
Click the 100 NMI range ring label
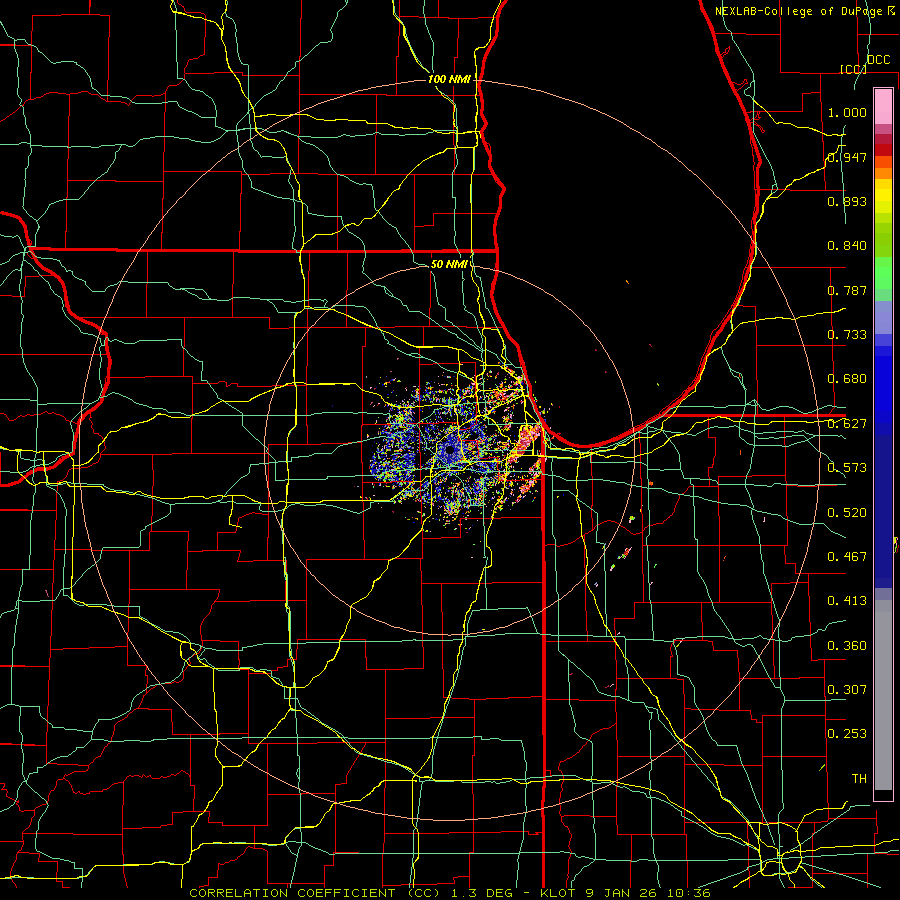coord(449,79)
